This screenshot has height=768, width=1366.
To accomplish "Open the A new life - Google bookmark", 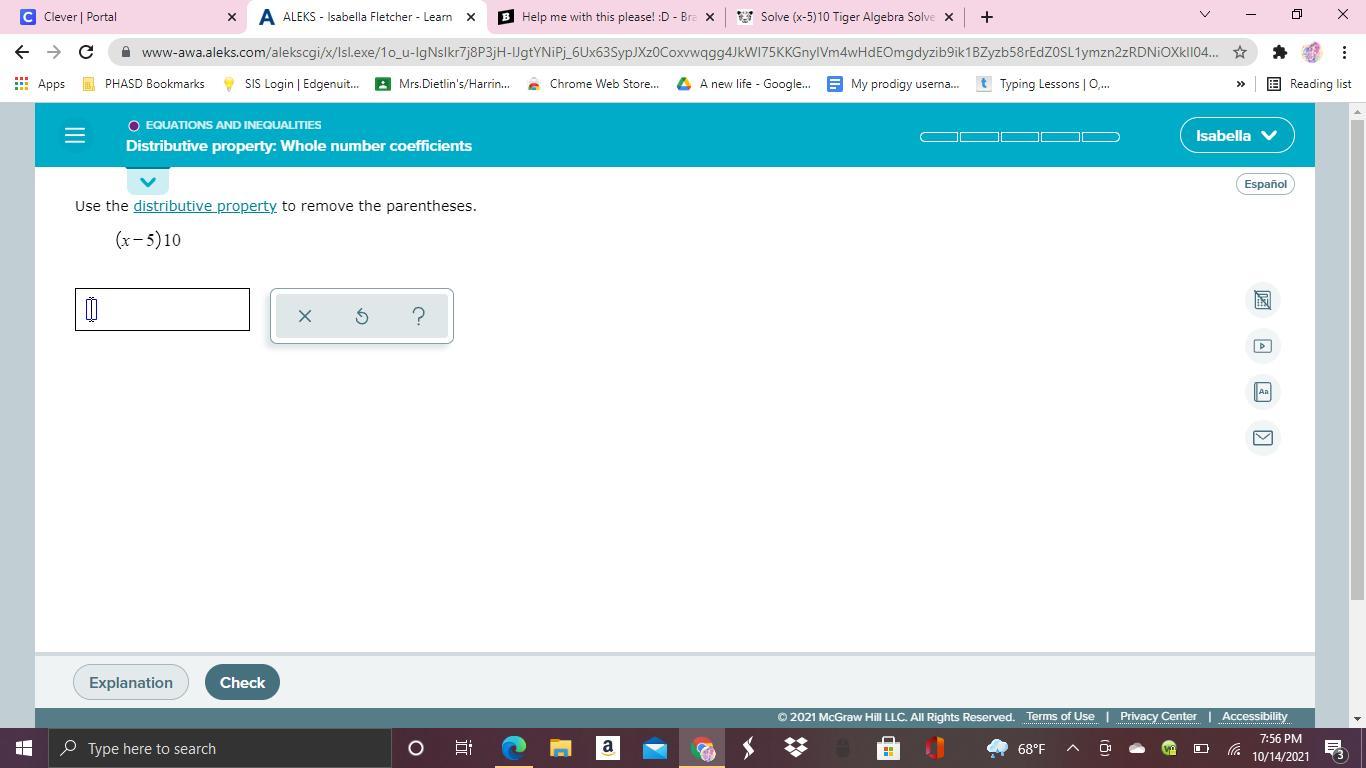I will pyautogui.click(x=743, y=84).
